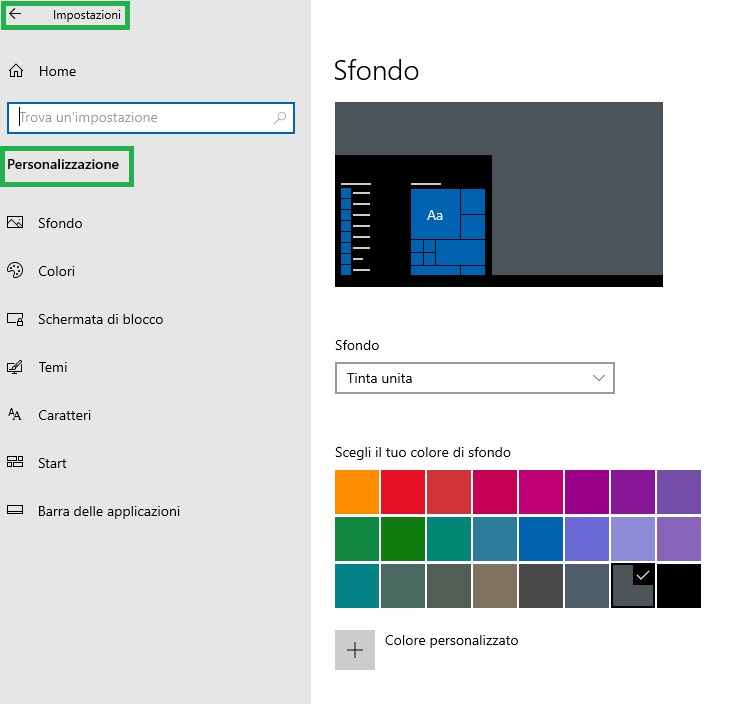Viewport: 750px width, 704px height.
Task: Click the search magnifier icon
Action: click(x=280, y=117)
